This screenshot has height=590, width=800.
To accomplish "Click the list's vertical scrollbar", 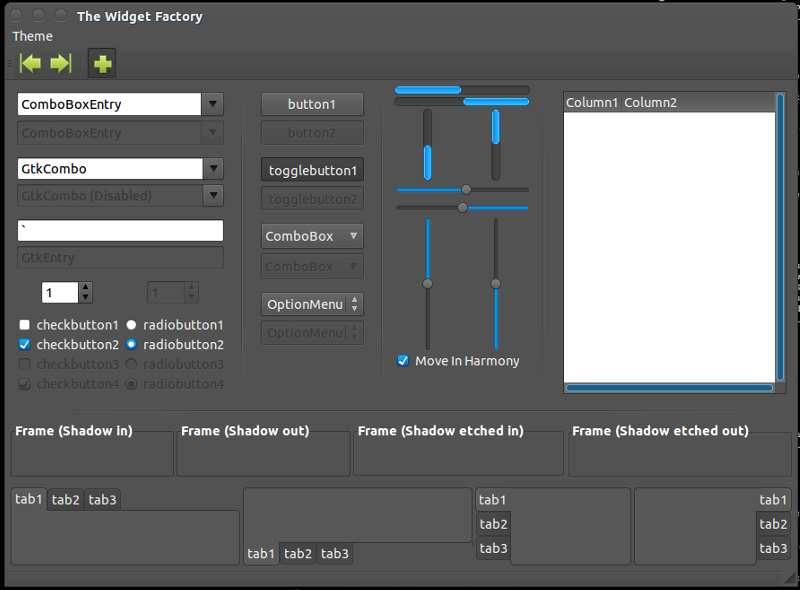I will point(780,237).
